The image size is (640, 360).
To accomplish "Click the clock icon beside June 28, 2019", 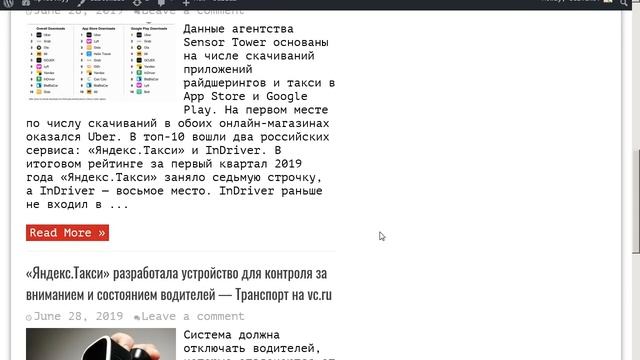I will click(29, 318).
